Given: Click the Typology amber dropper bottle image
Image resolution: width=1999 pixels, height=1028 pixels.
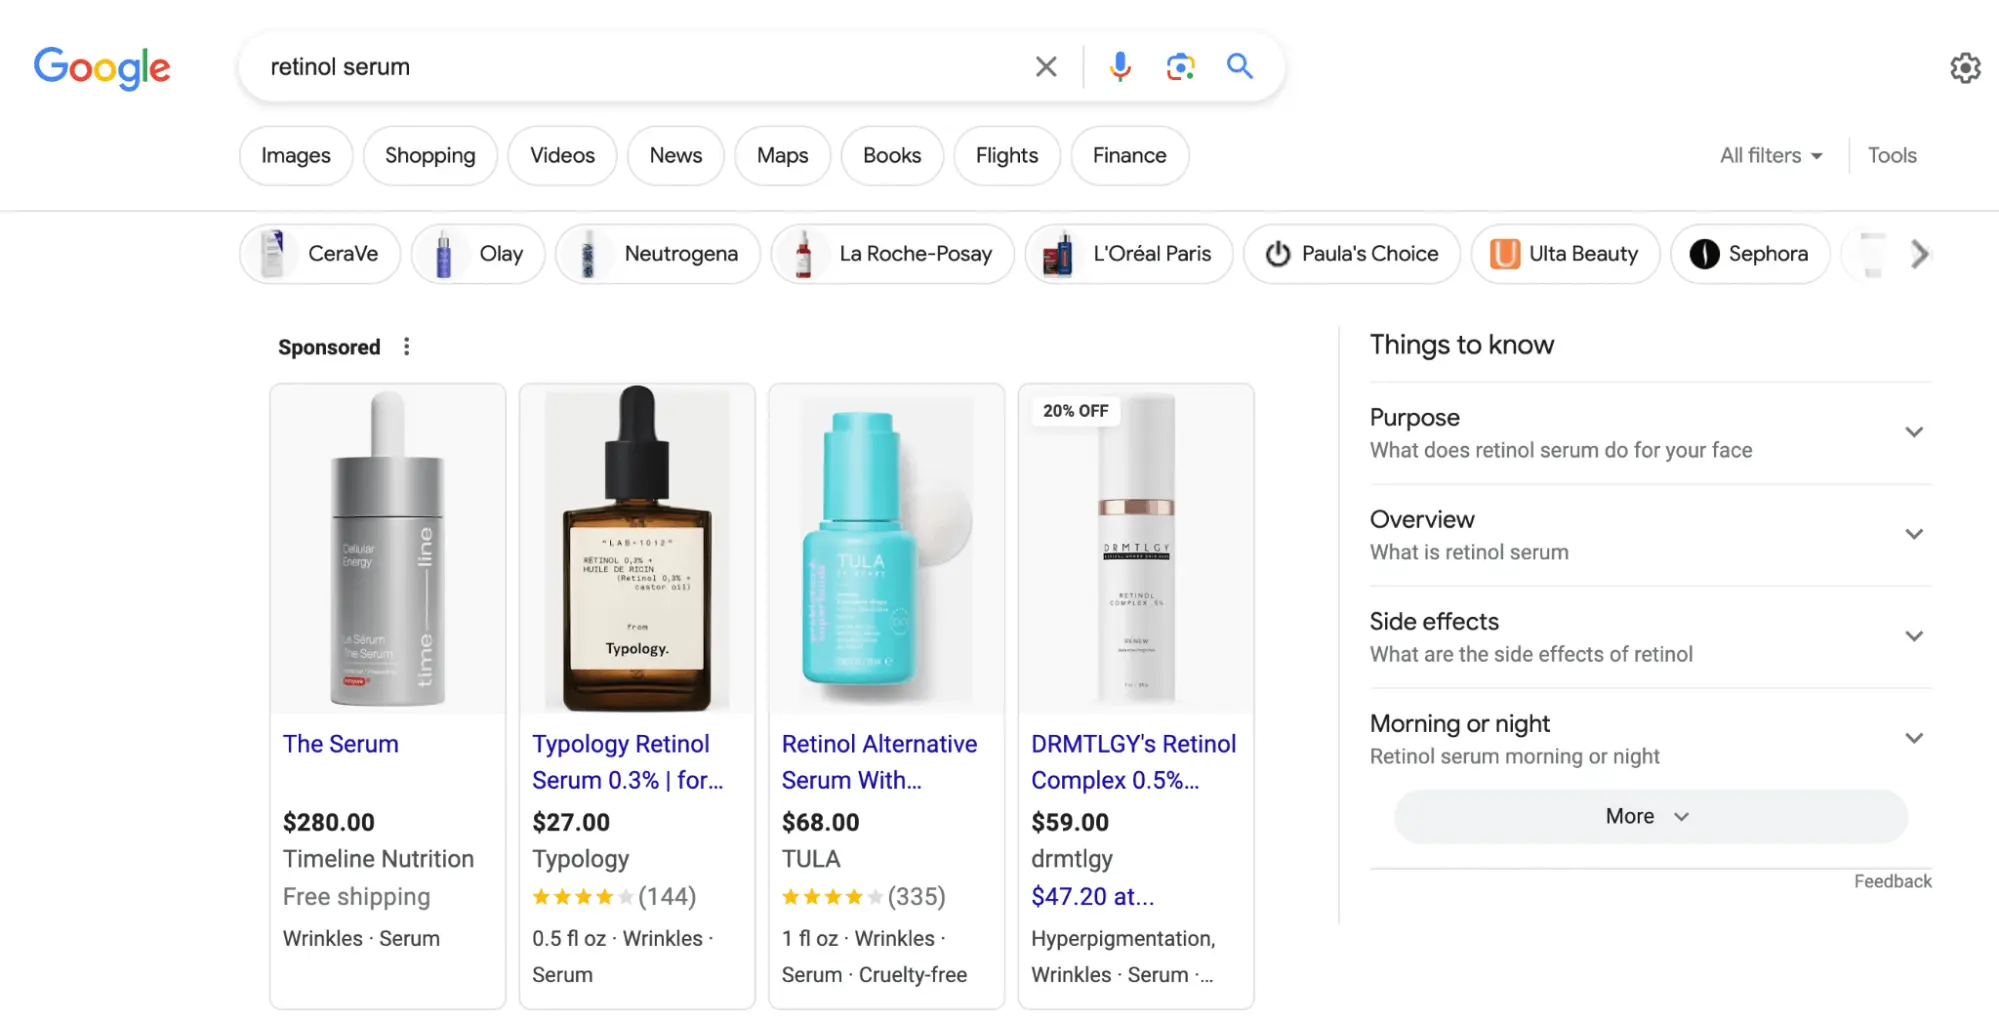Looking at the screenshot, I should click(x=637, y=549).
